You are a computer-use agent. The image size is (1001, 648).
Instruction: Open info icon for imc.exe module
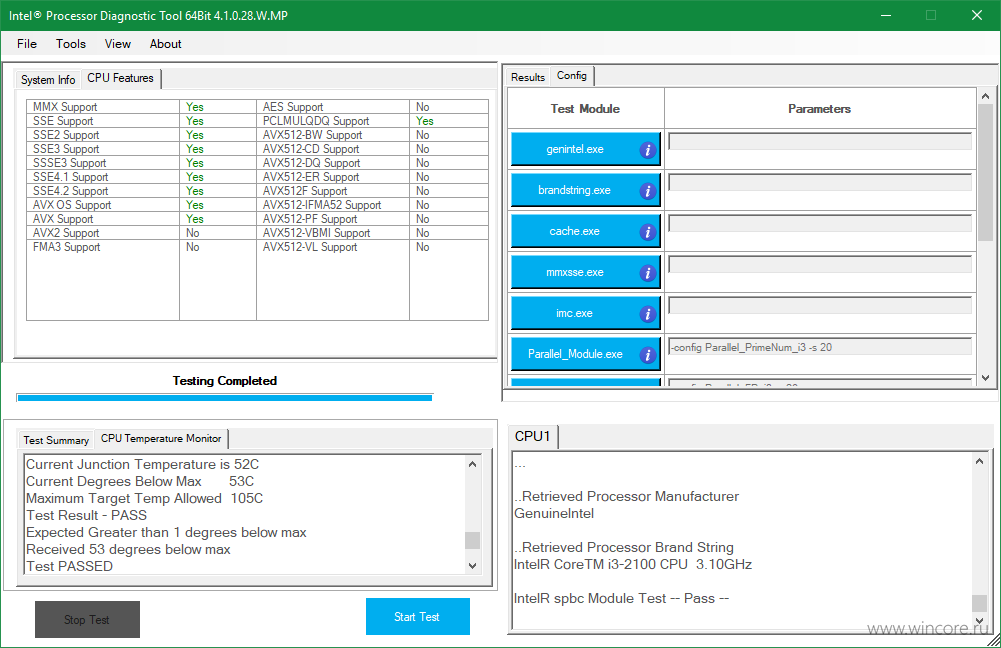coord(647,314)
